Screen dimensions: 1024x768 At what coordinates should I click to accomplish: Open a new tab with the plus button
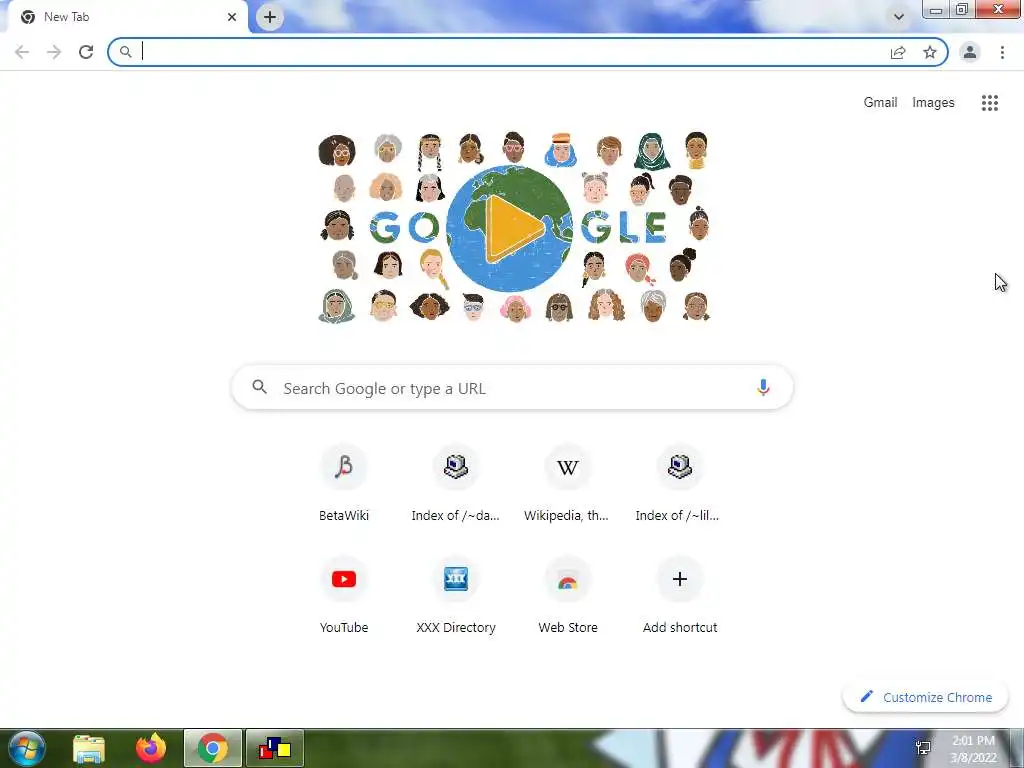[x=270, y=17]
